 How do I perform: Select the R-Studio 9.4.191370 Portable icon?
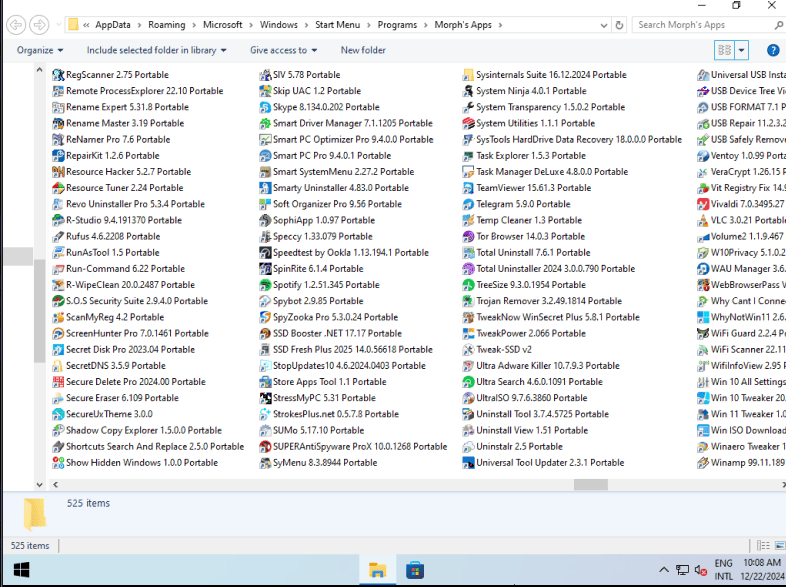click(58, 221)
